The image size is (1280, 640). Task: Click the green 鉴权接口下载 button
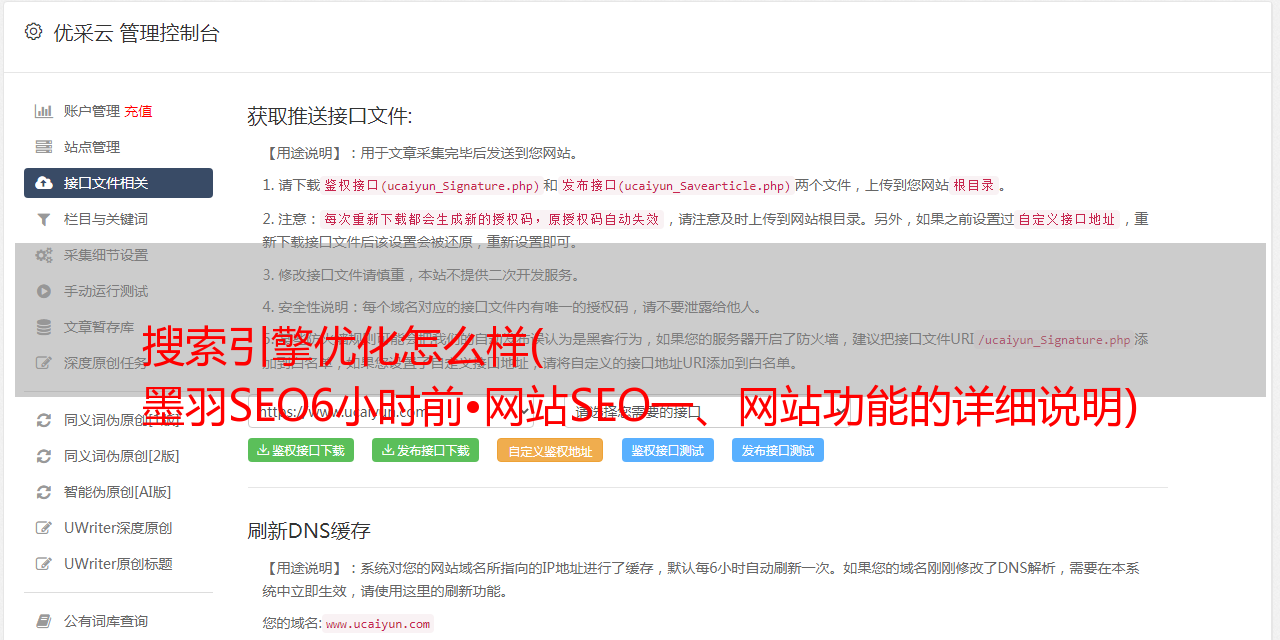point(301,450)
